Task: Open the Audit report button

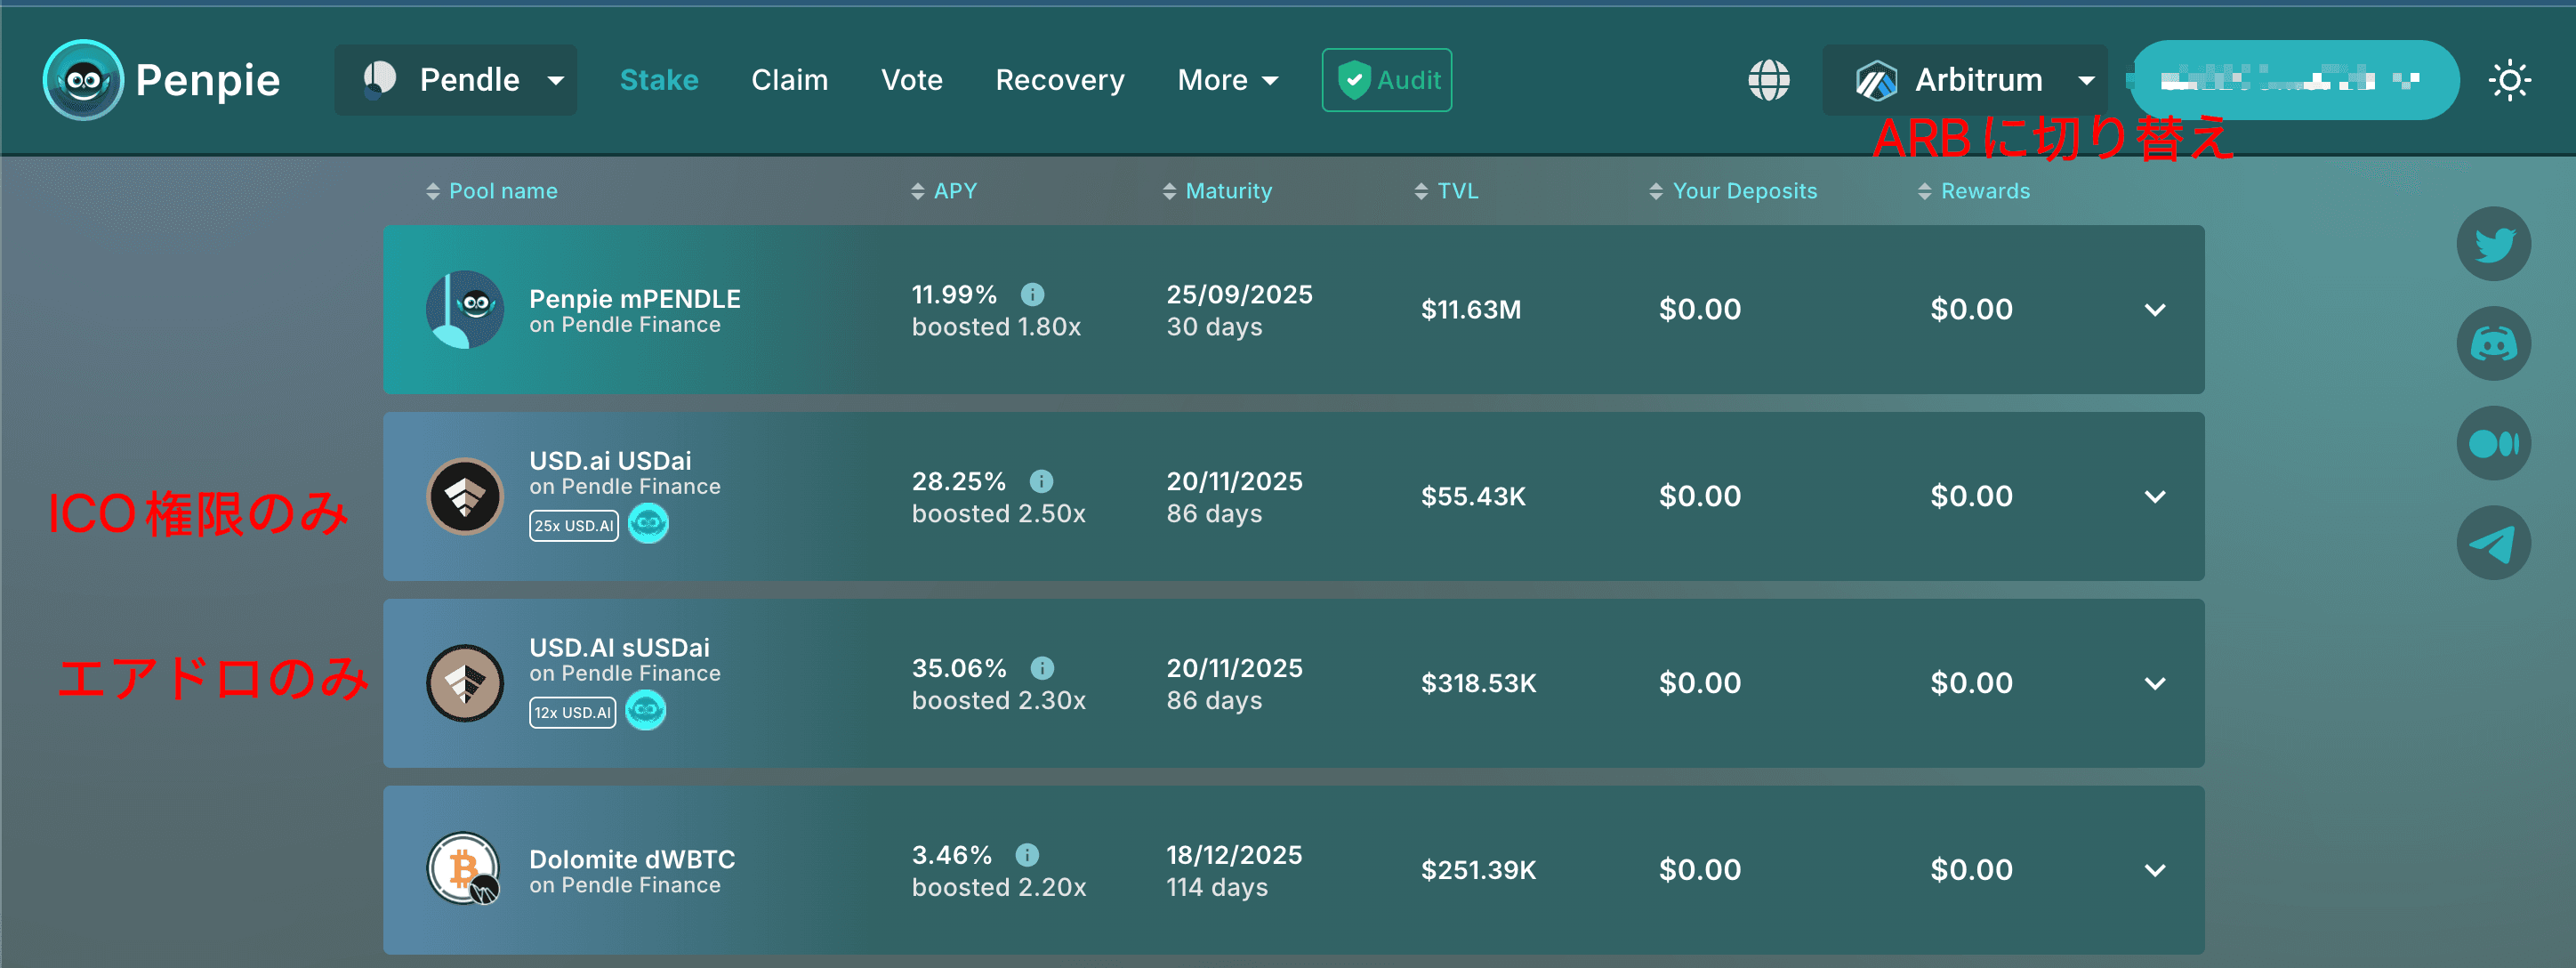Action: (x=1386, y=80)
